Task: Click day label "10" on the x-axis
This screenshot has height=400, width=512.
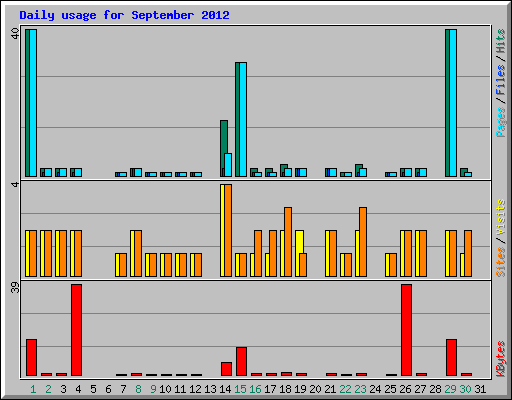Action: pyautogui.click(x=165, y=389)
